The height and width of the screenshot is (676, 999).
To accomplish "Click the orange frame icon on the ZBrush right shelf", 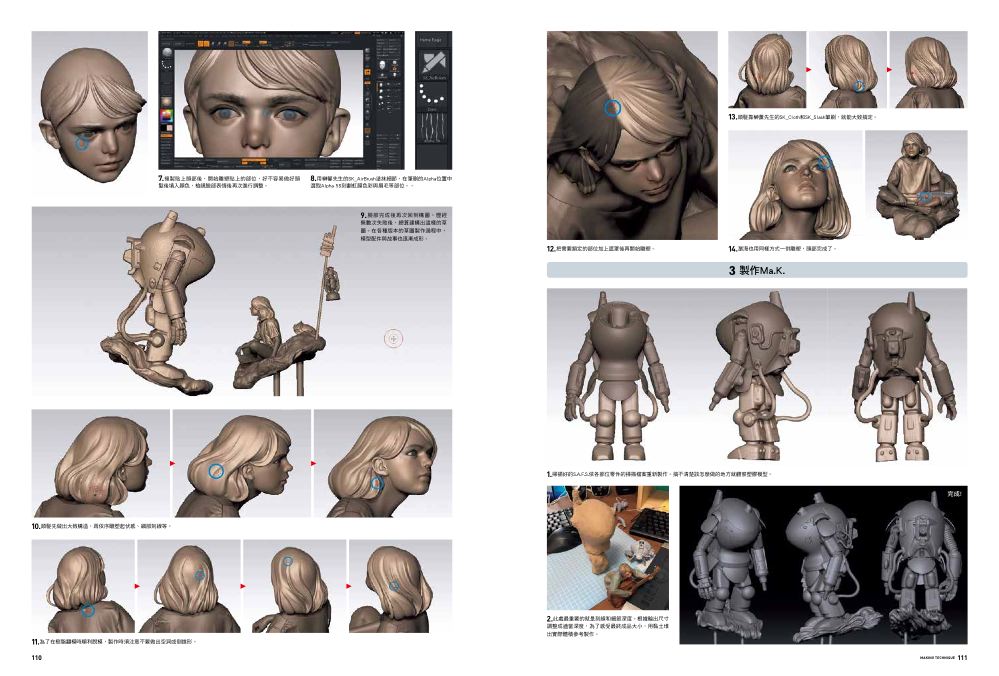I will tap(368, 72).
